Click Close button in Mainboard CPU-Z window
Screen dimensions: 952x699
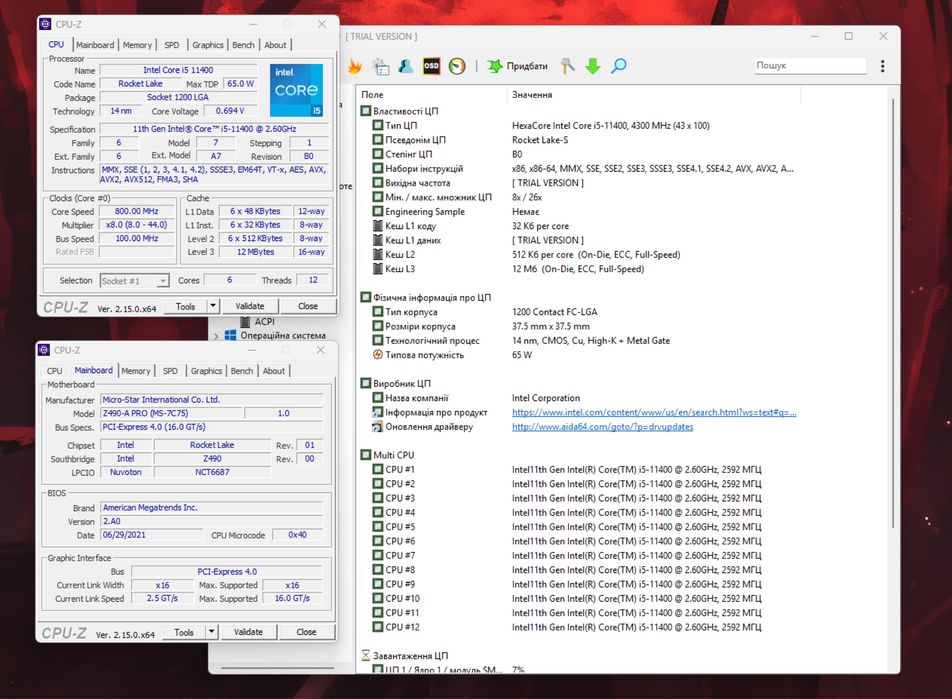306,632
